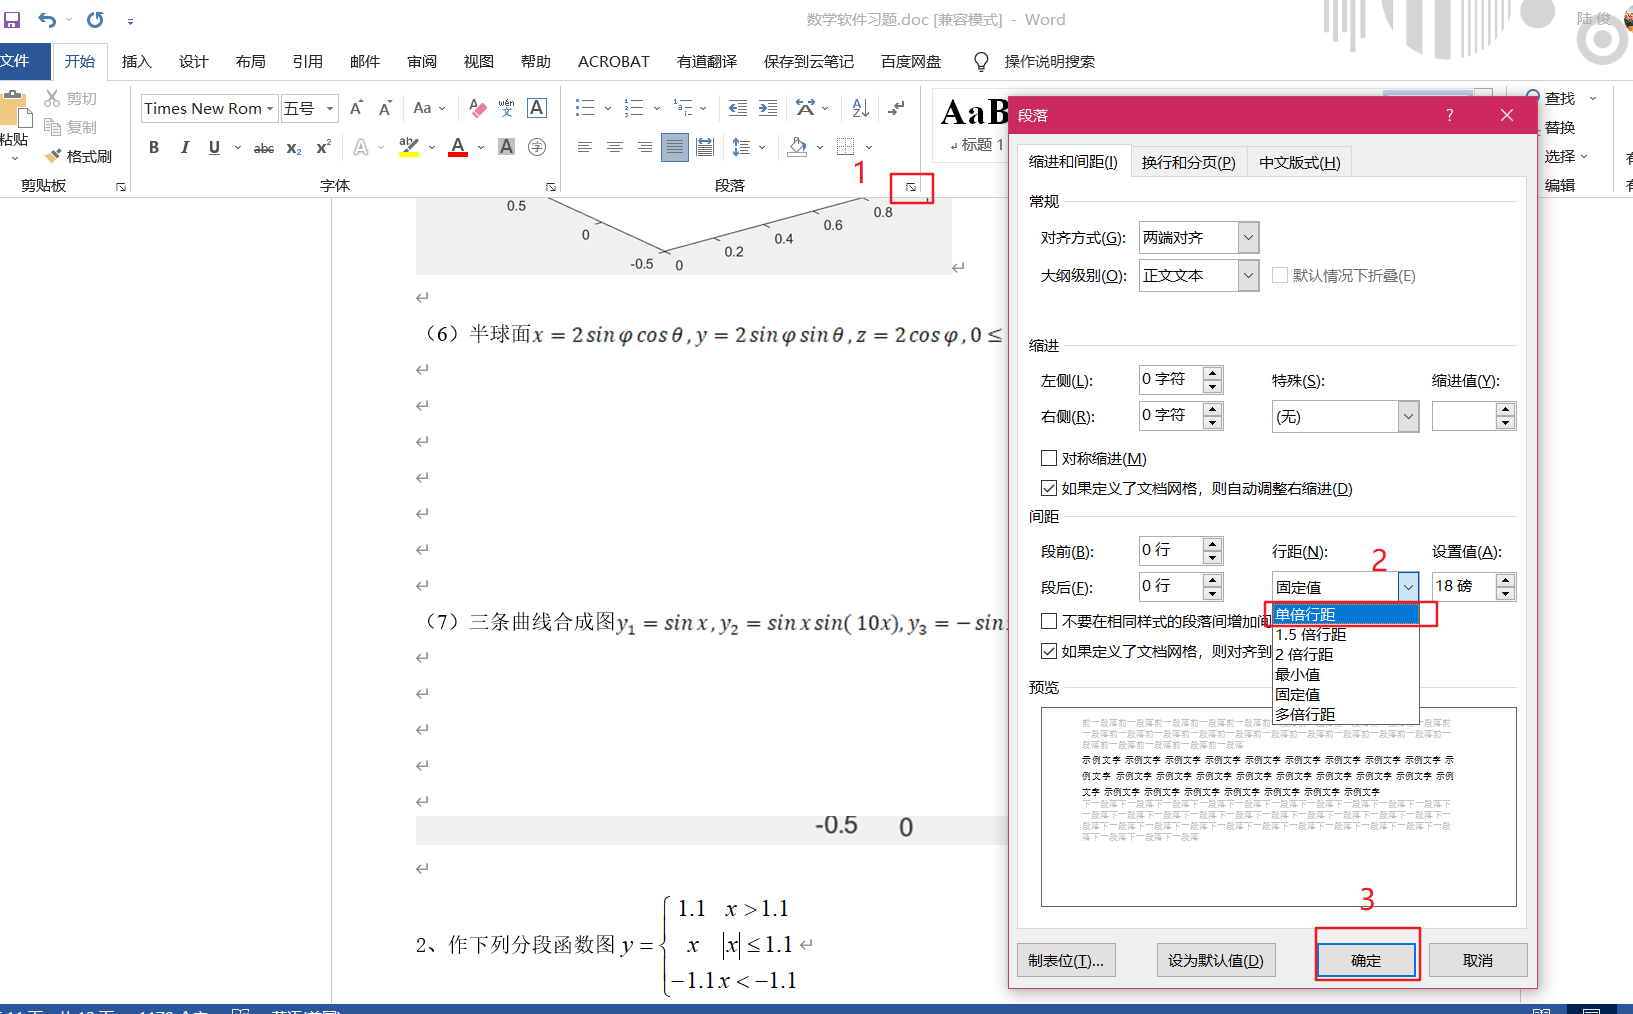
Task: Toggle italic formatting
Action: [x=184, y=148]
